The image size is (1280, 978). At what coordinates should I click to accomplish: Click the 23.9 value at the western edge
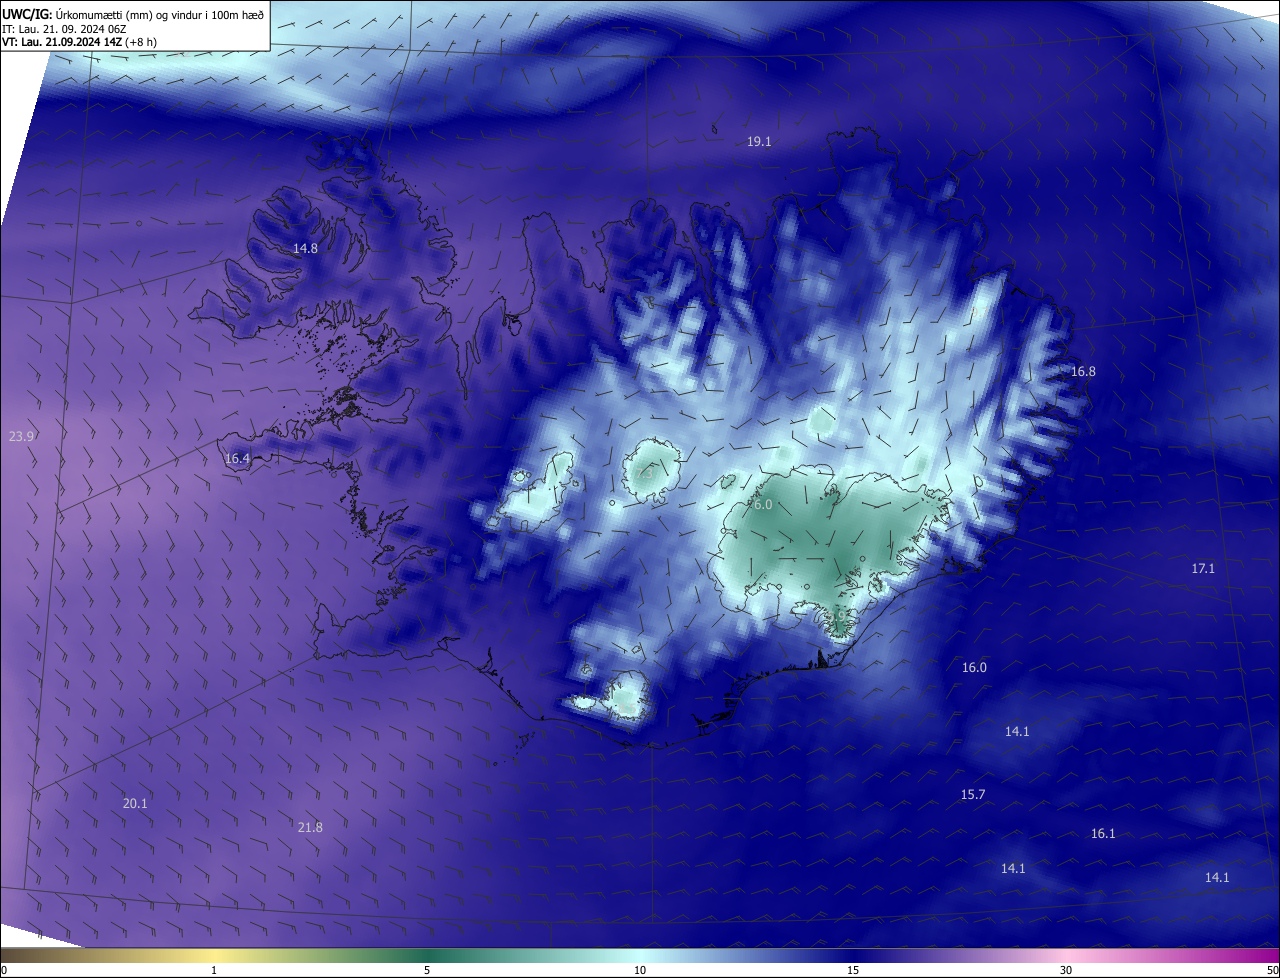21,436
